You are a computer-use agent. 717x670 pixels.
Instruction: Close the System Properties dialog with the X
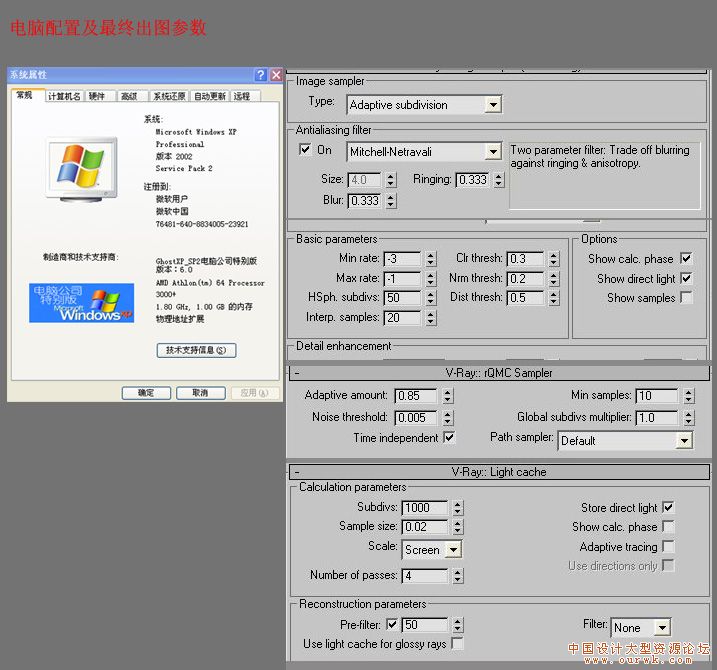(275, 75)
